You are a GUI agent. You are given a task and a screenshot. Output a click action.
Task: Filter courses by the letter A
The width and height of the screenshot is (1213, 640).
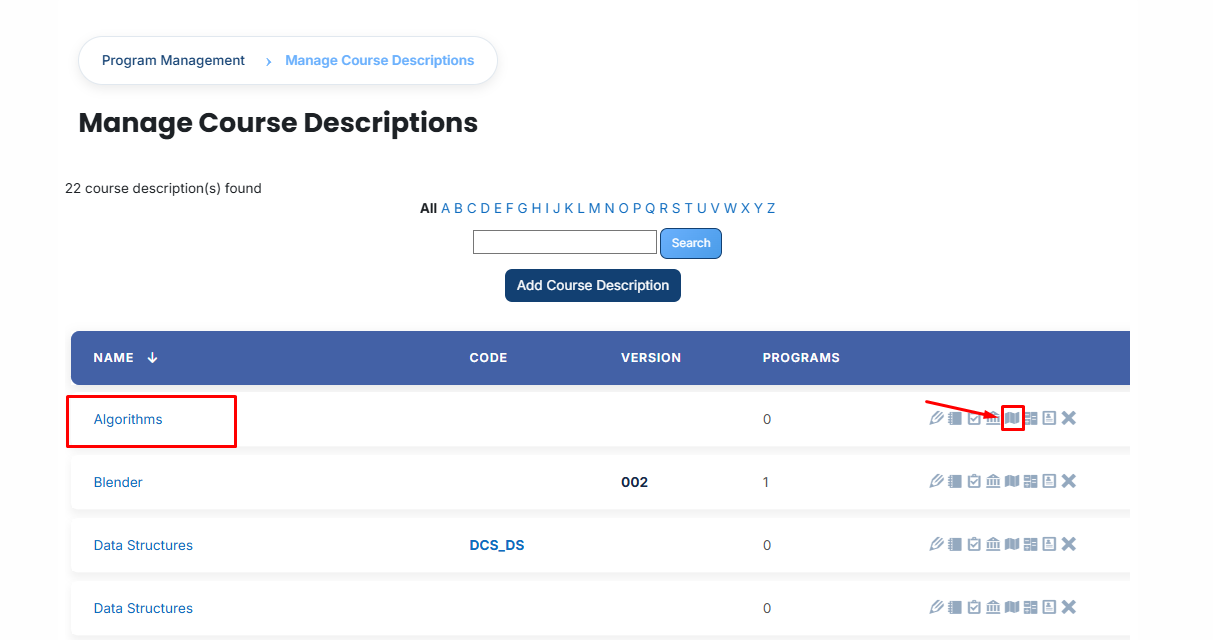point(446,208)
